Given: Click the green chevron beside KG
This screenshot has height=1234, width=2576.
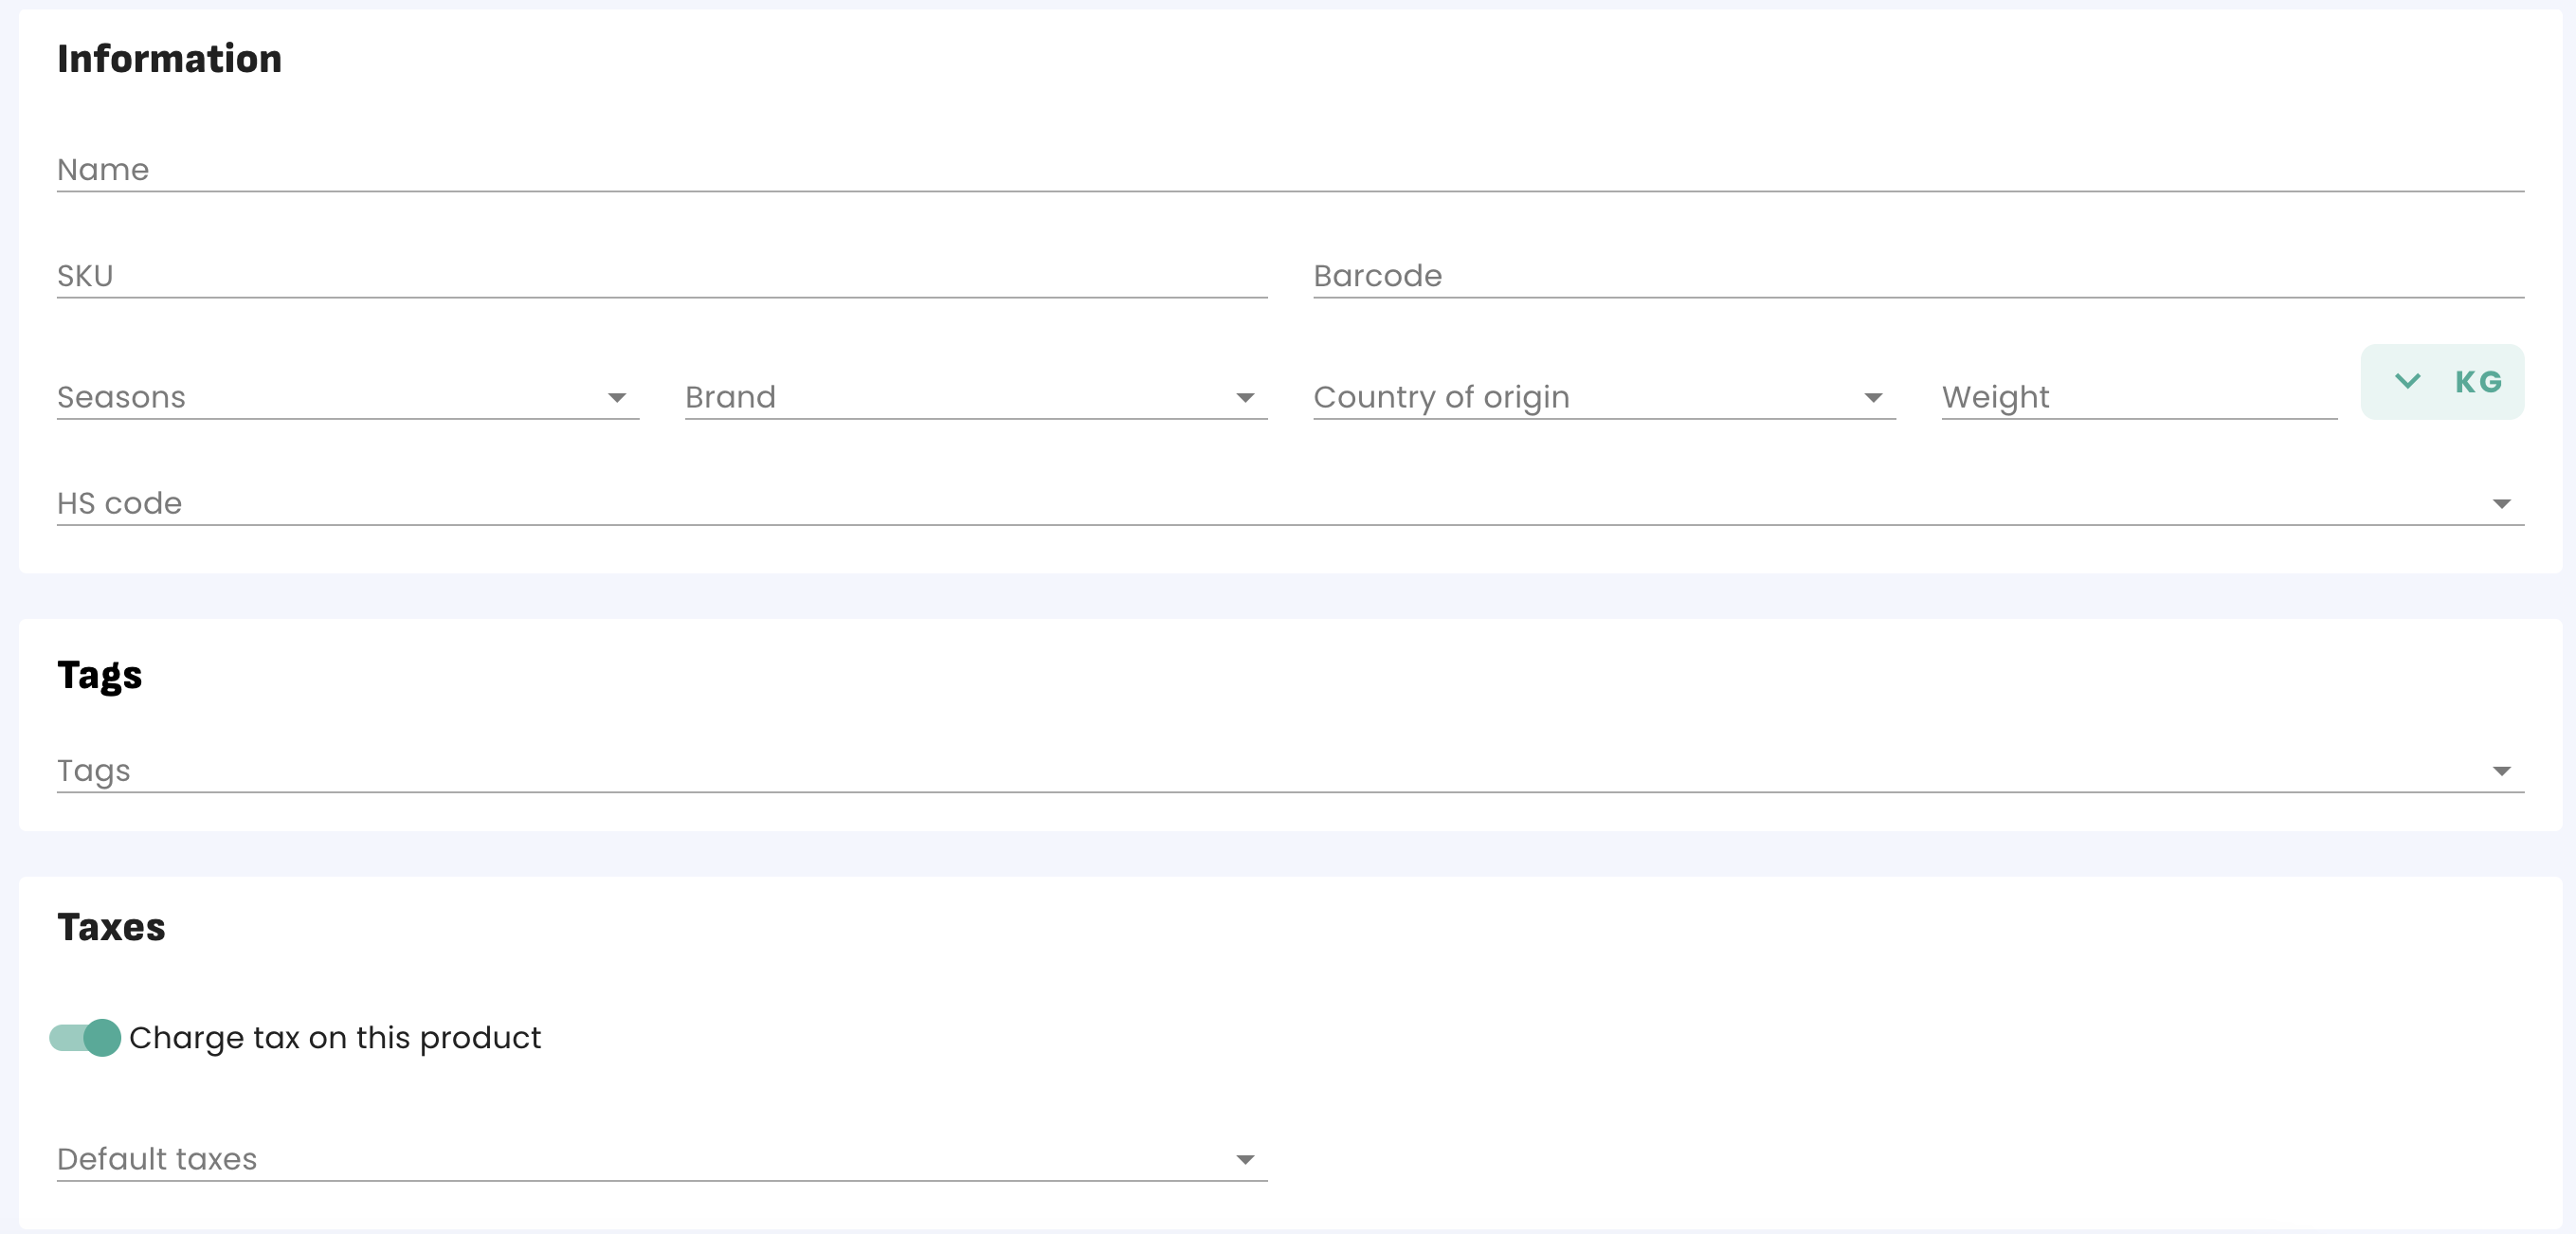Looking at the screenshot, I should tap(2407, 381).
